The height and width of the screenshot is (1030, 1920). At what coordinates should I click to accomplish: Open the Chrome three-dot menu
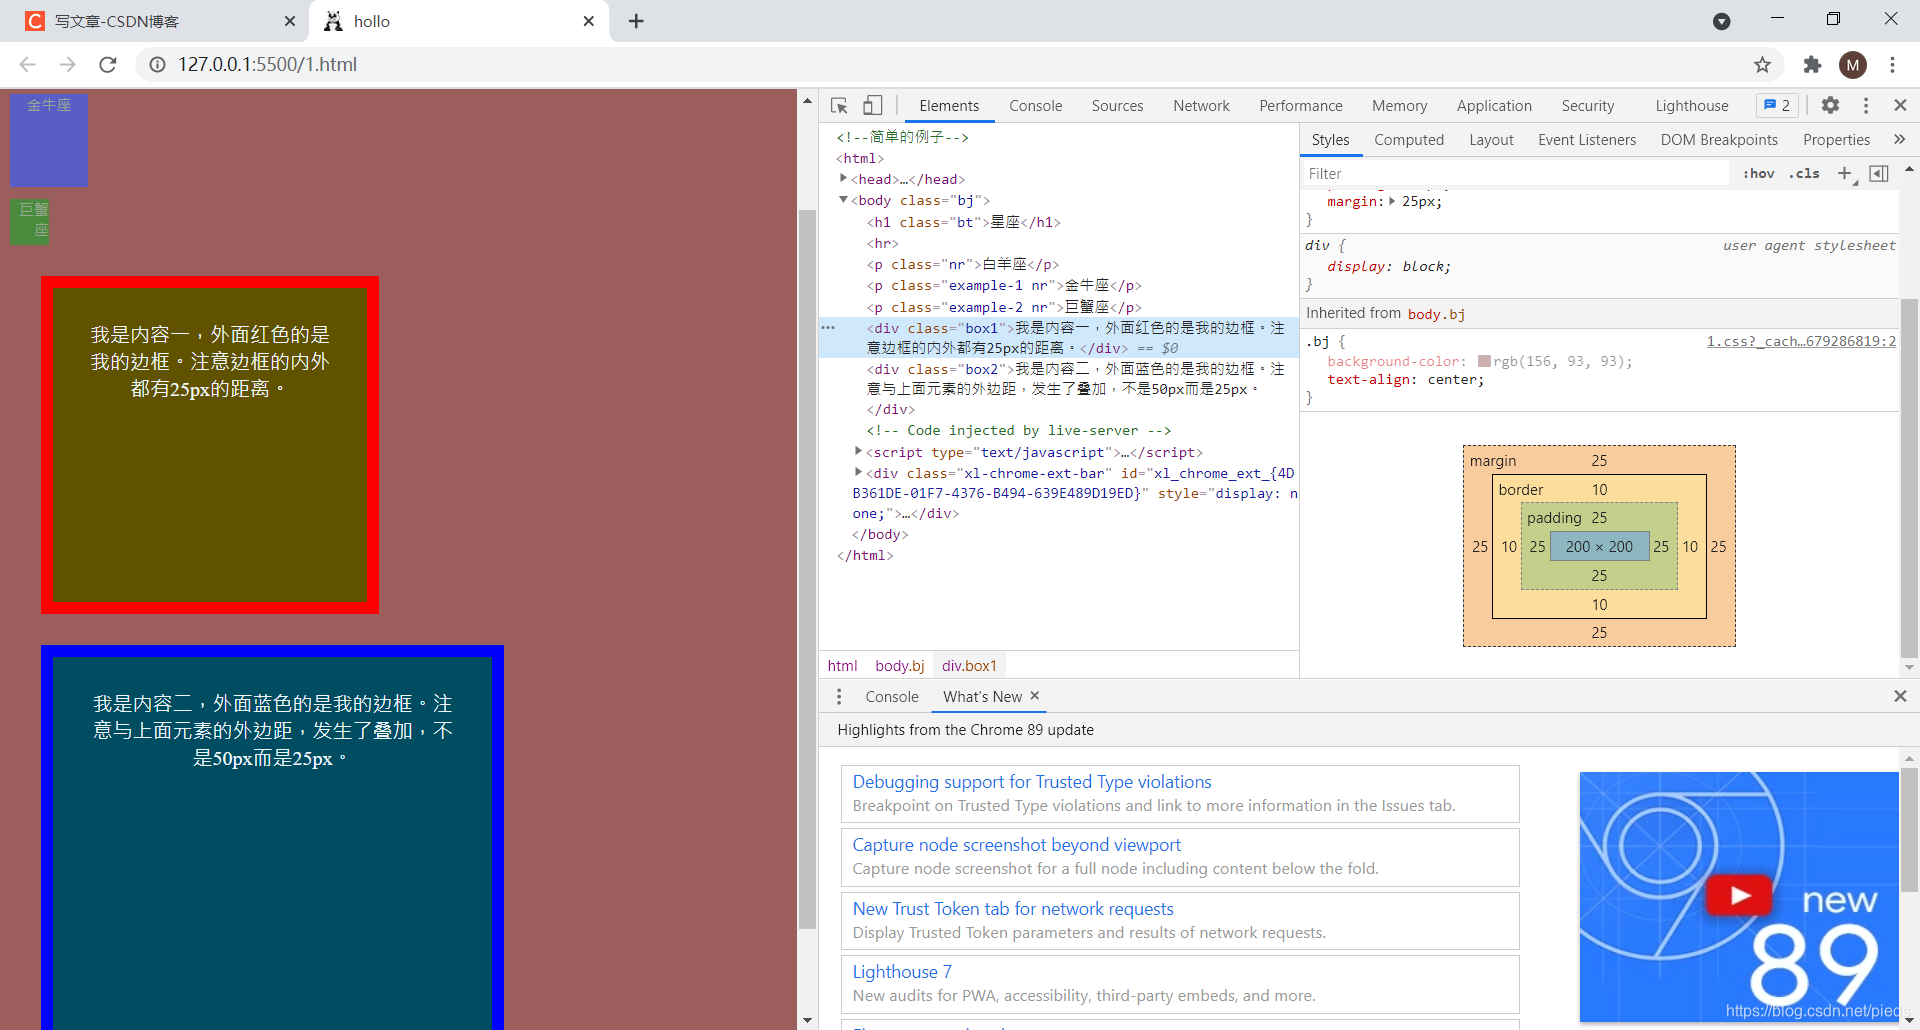point(1892,64)
